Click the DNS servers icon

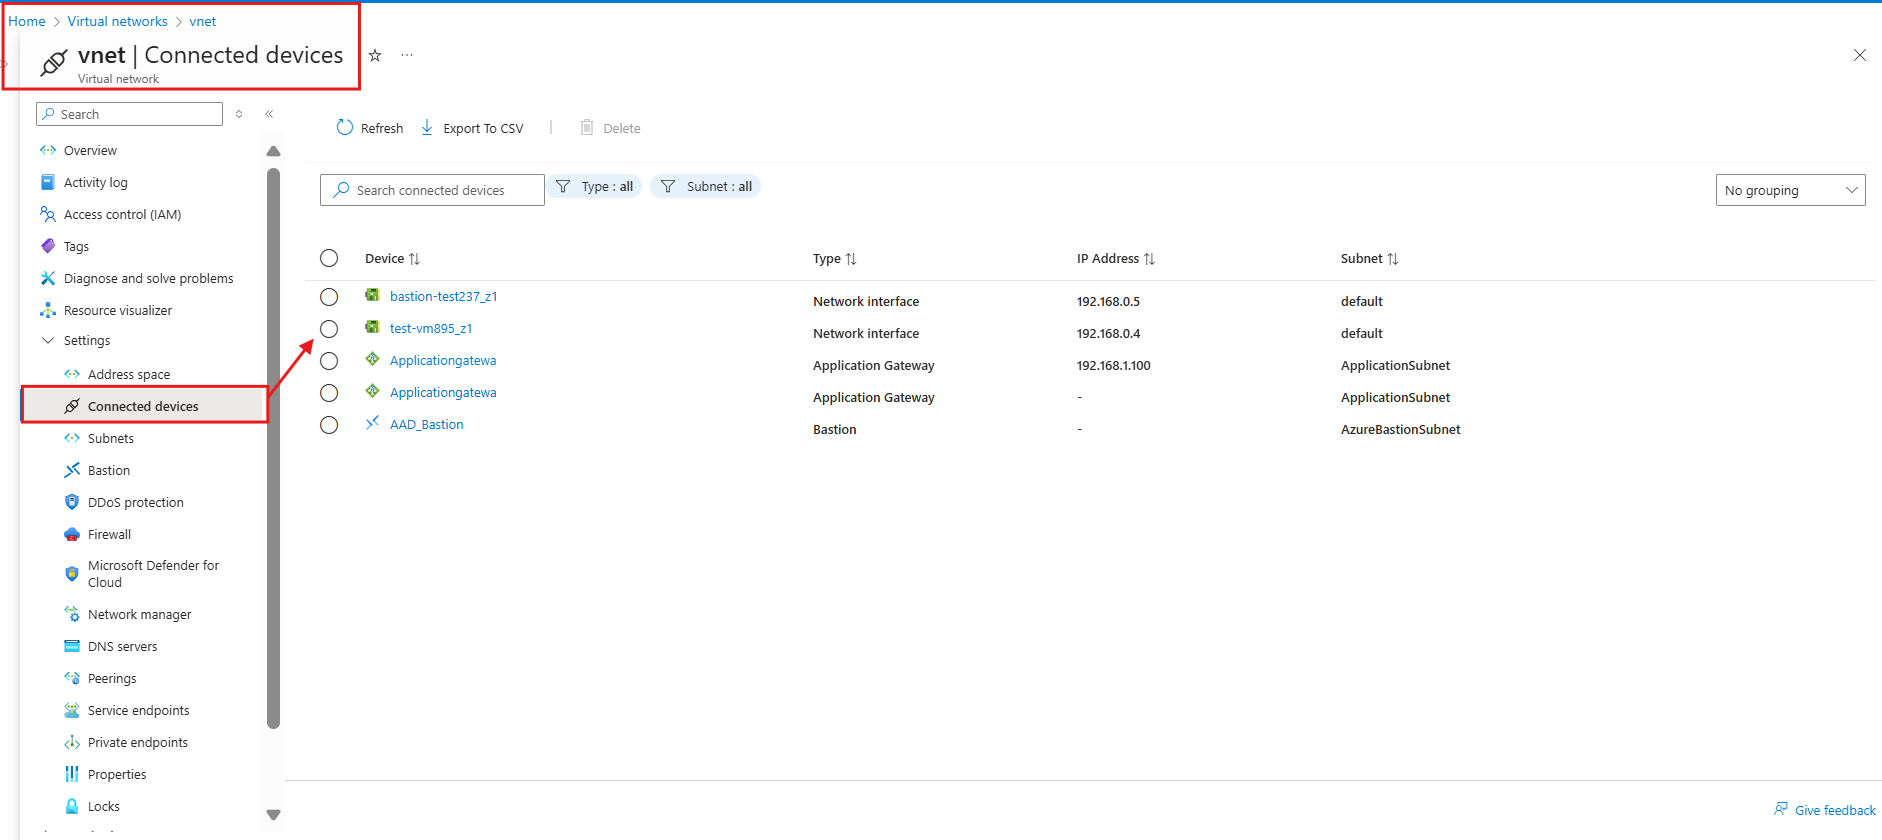(72, 646)
